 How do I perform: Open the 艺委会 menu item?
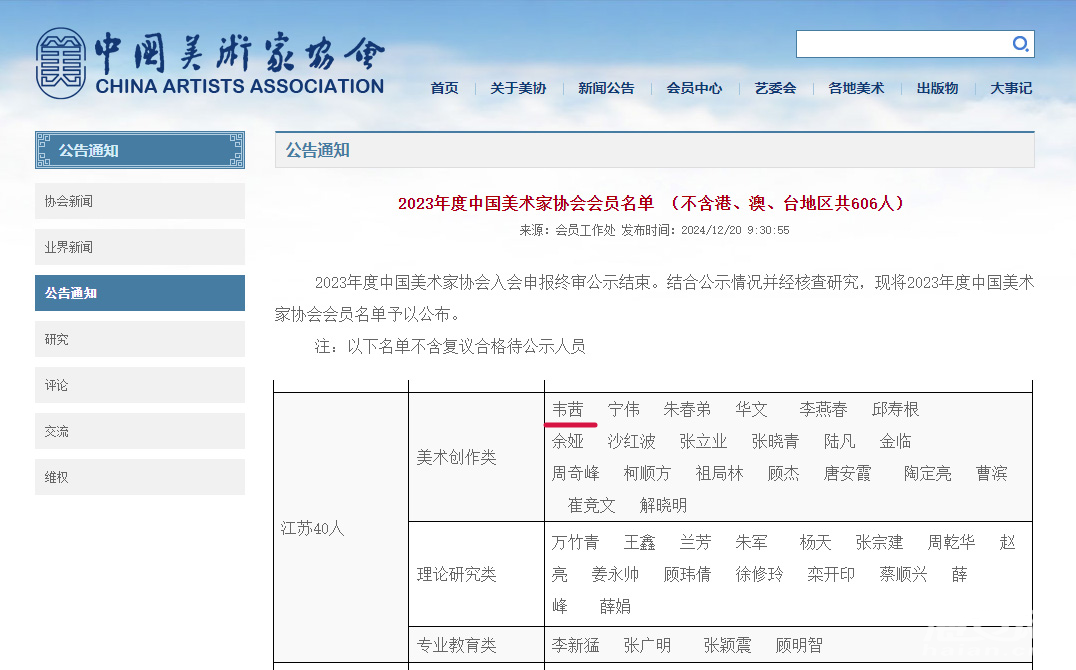click(x=775, y=89)
